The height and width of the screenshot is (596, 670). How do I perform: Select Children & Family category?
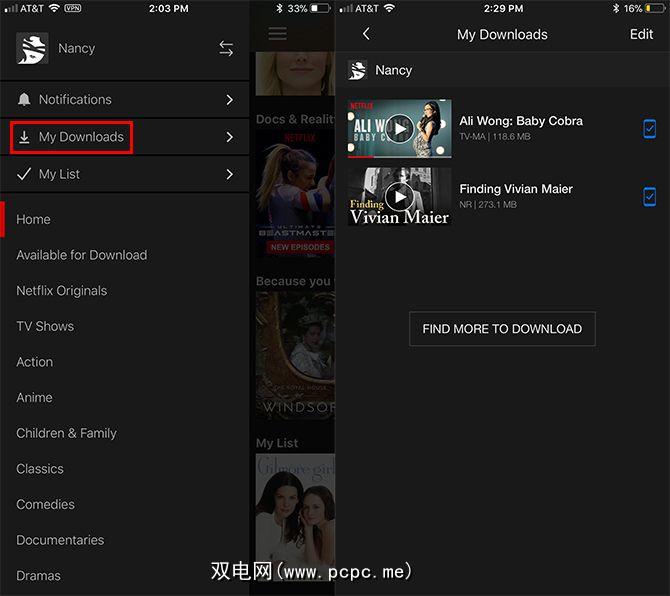click(x=66, y=433)
